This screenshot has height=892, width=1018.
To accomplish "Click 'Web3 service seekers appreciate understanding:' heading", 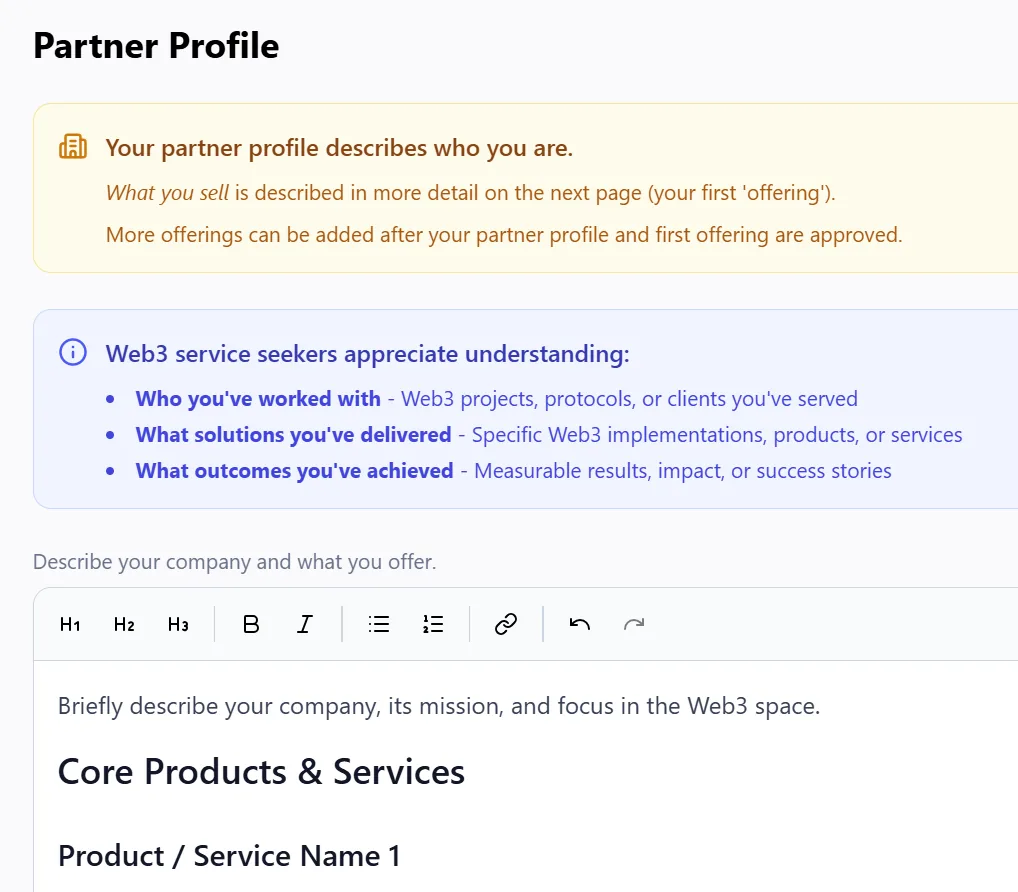I will [367, 354].
